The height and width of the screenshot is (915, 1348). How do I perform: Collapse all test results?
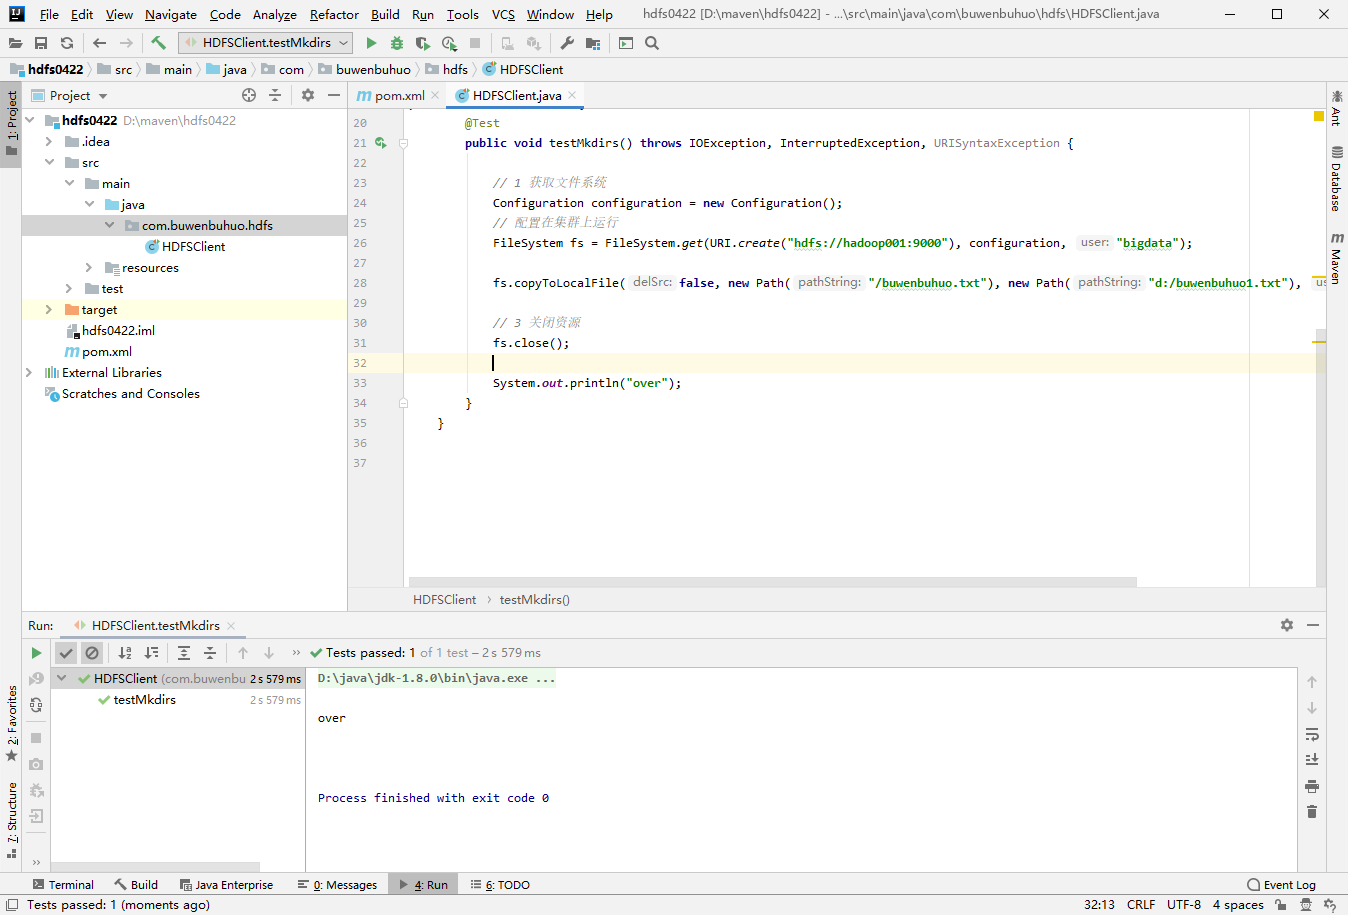[x=210, y=653]
